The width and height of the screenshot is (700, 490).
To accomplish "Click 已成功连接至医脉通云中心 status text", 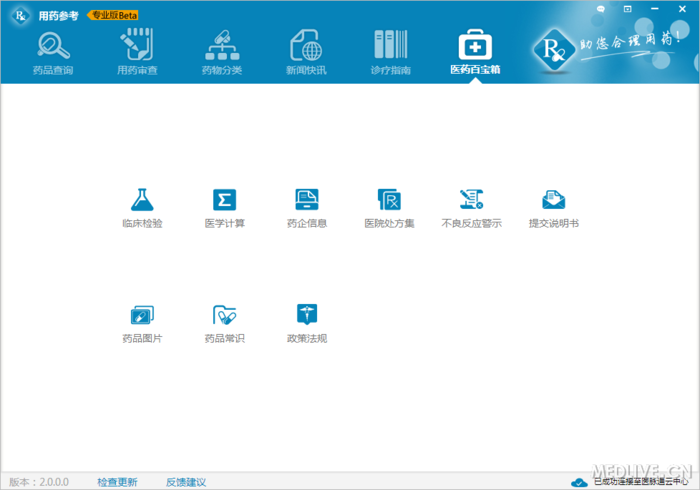I will tap(641, 482).
